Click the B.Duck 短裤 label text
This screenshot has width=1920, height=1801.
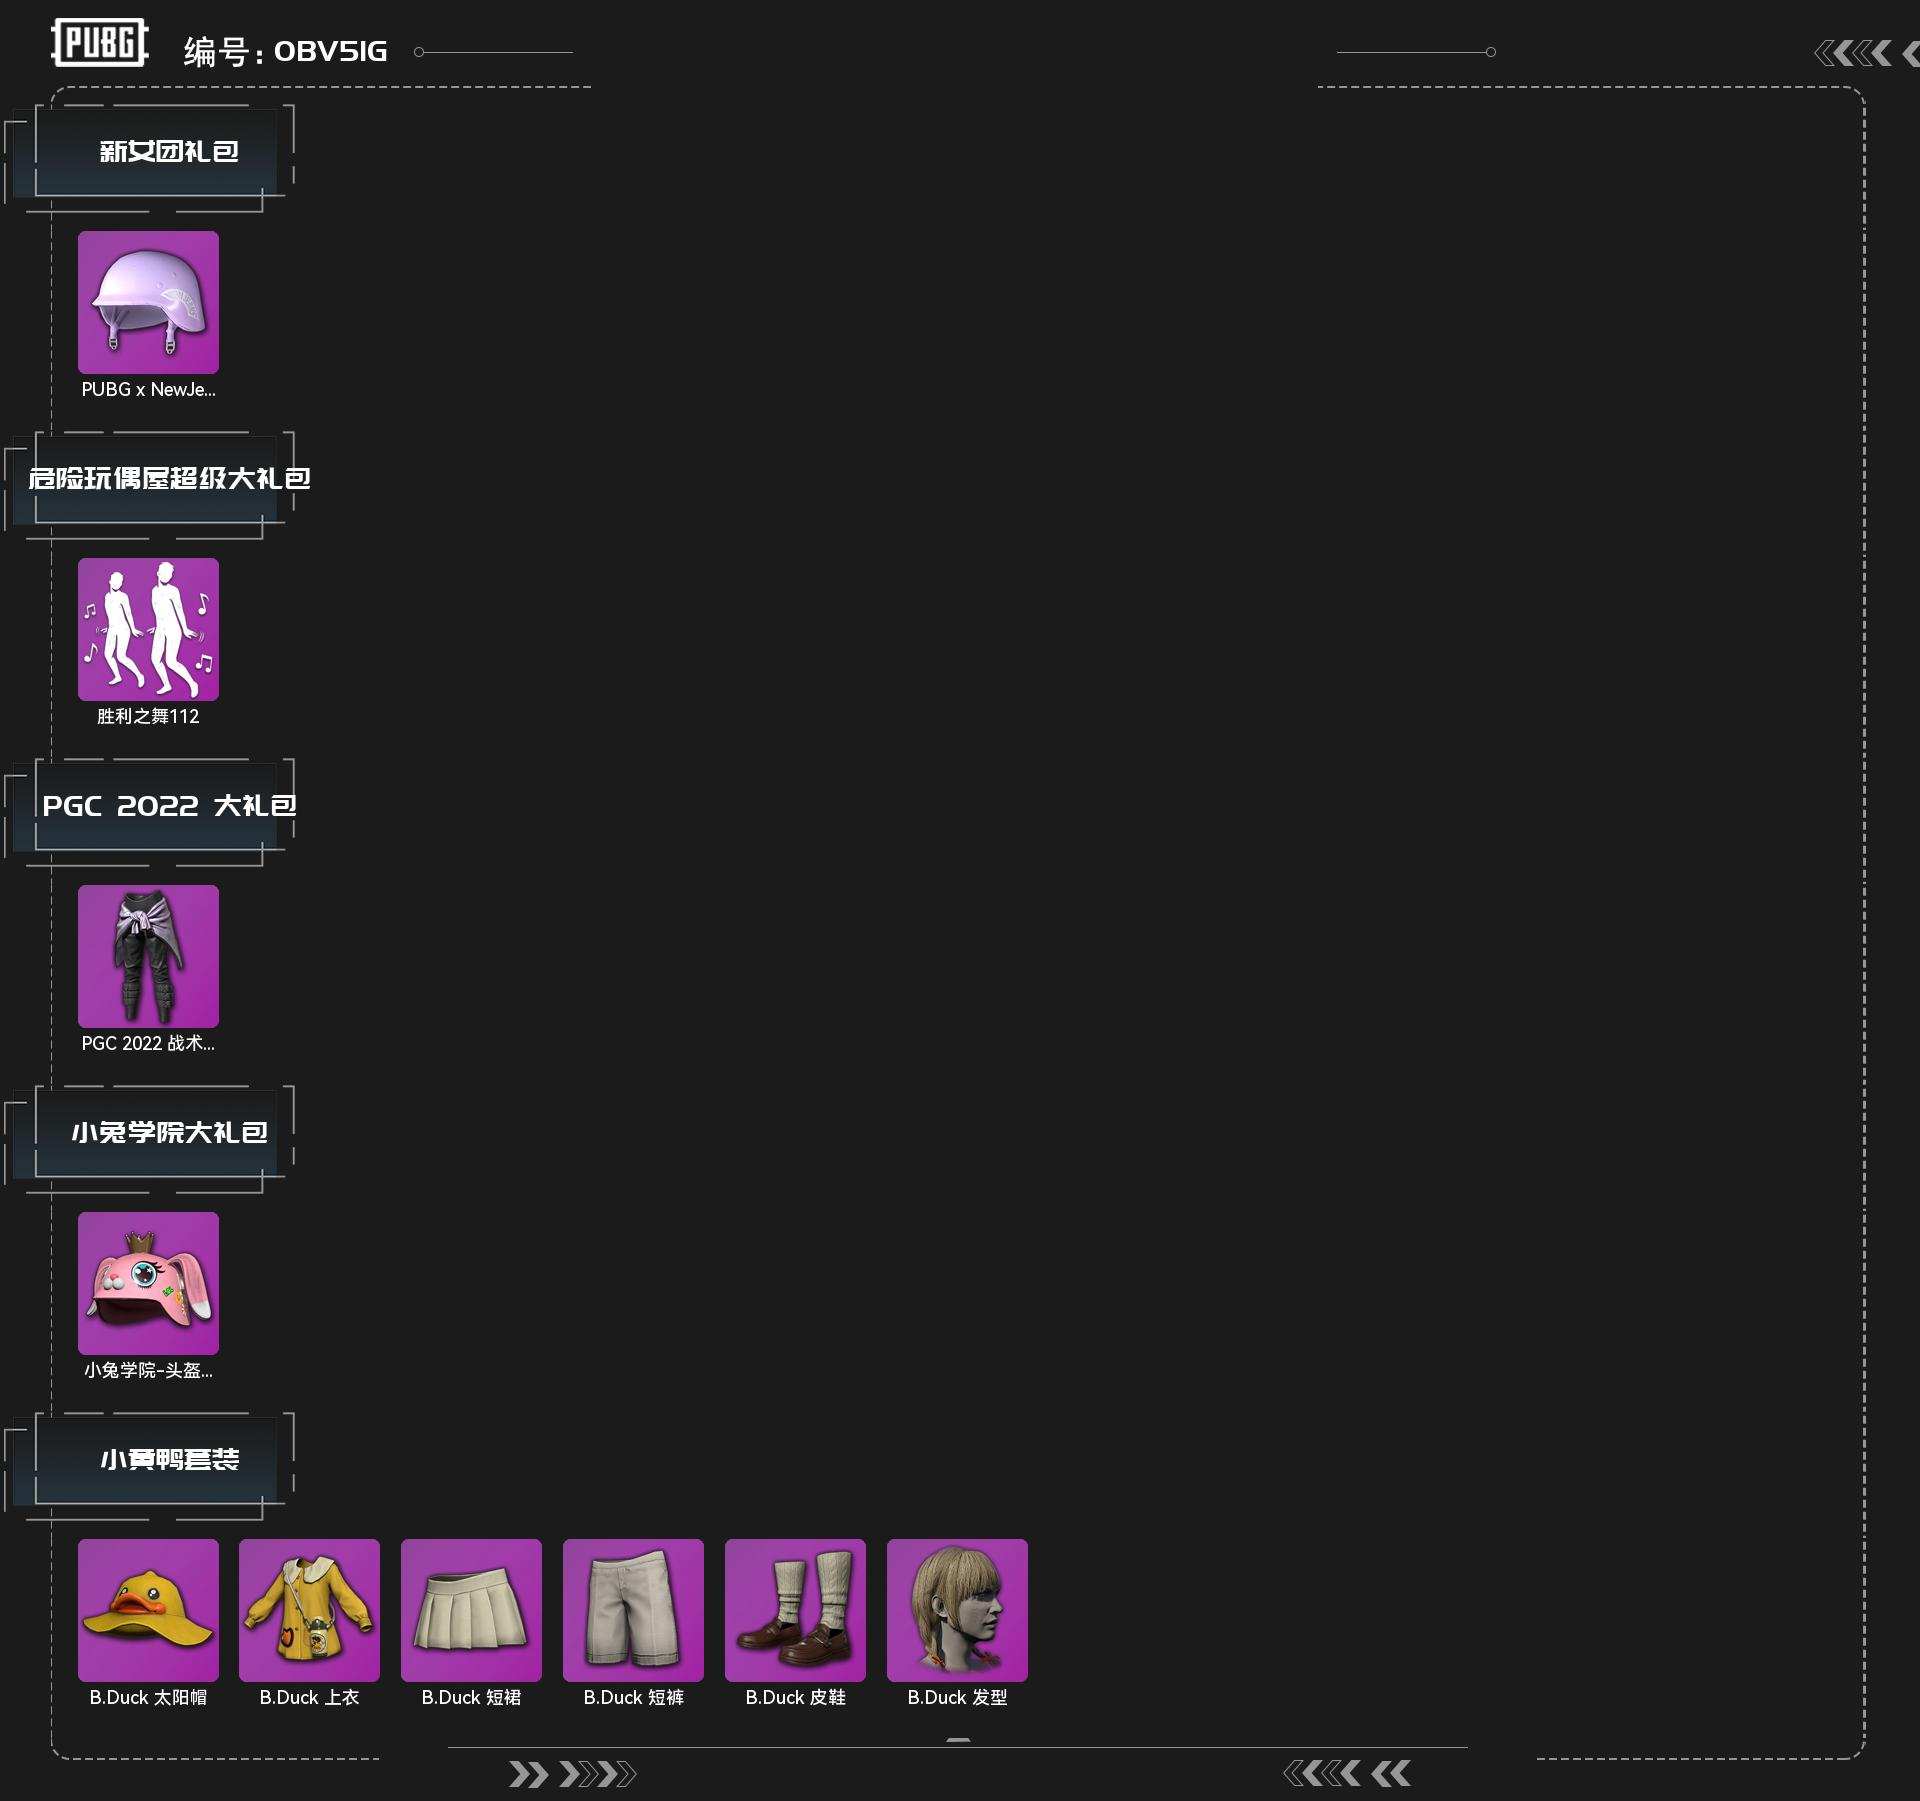pos(633,1698)
